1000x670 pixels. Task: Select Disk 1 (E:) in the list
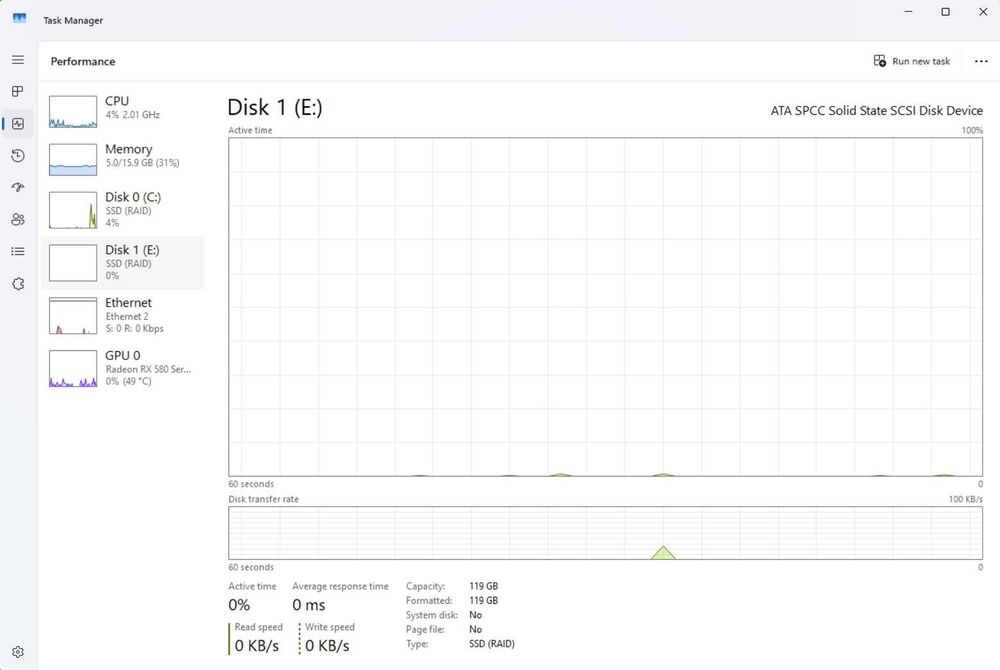click(x=123, y=263)
